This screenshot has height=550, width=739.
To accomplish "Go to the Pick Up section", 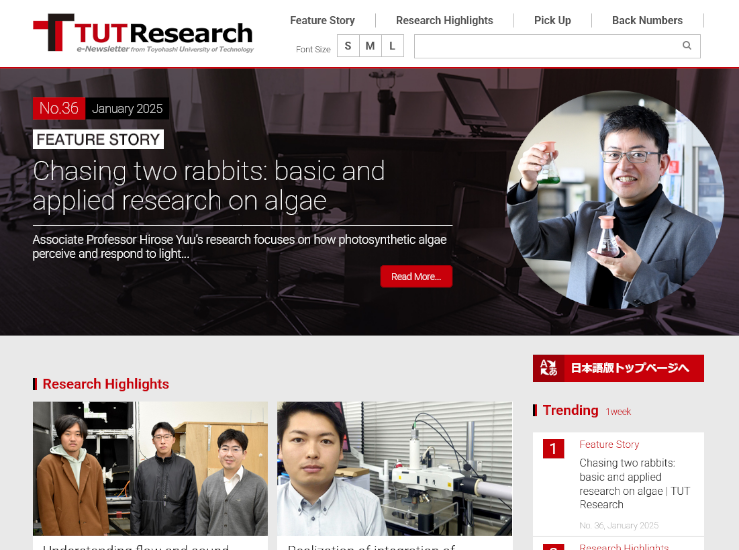I will coord(552,20).
